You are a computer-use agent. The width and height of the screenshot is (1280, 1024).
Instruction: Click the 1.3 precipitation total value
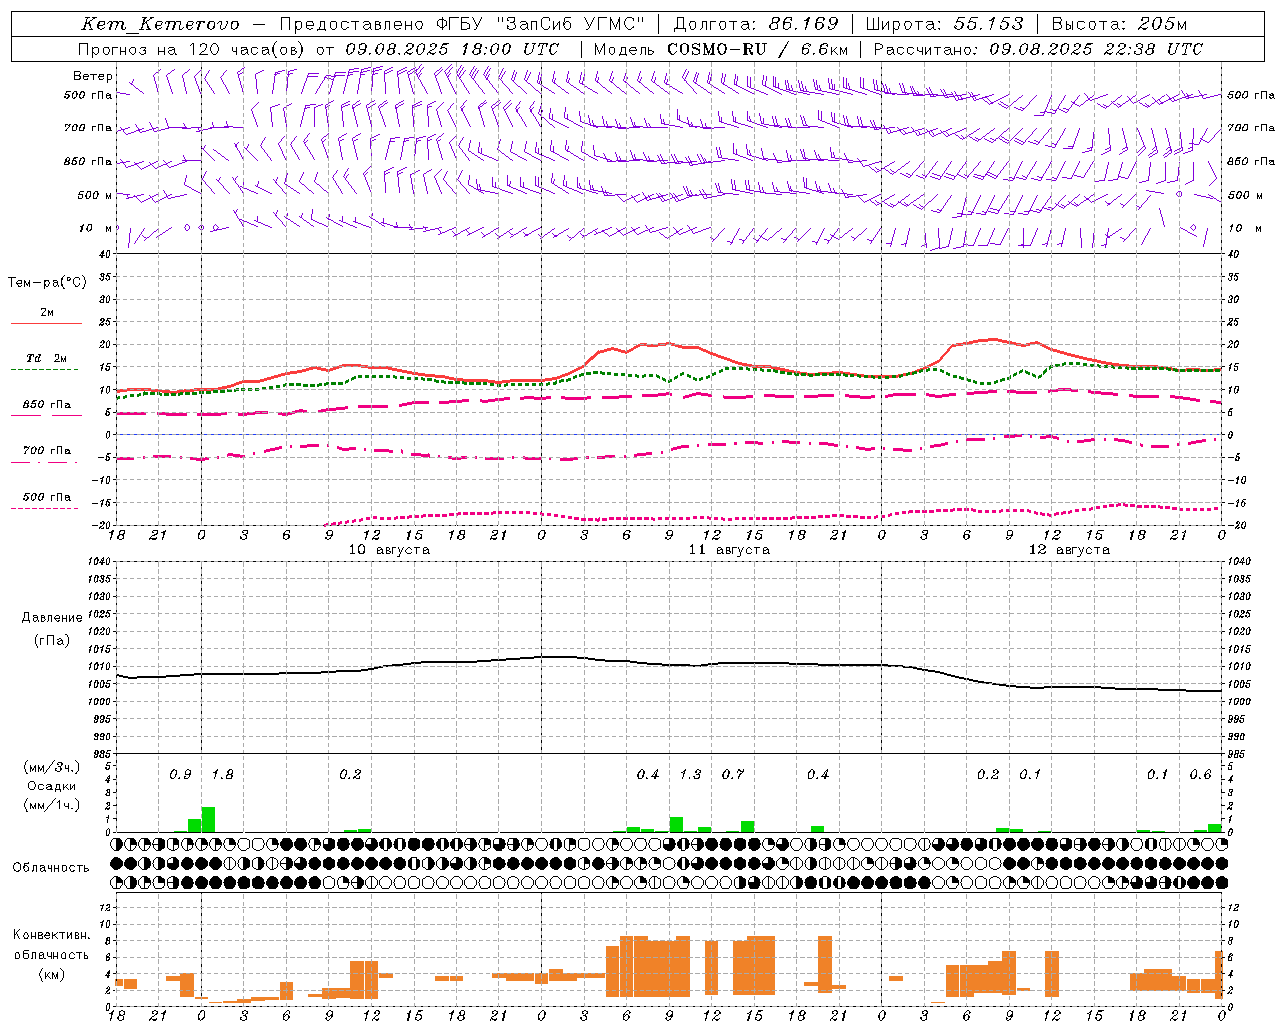coord(690,775)
